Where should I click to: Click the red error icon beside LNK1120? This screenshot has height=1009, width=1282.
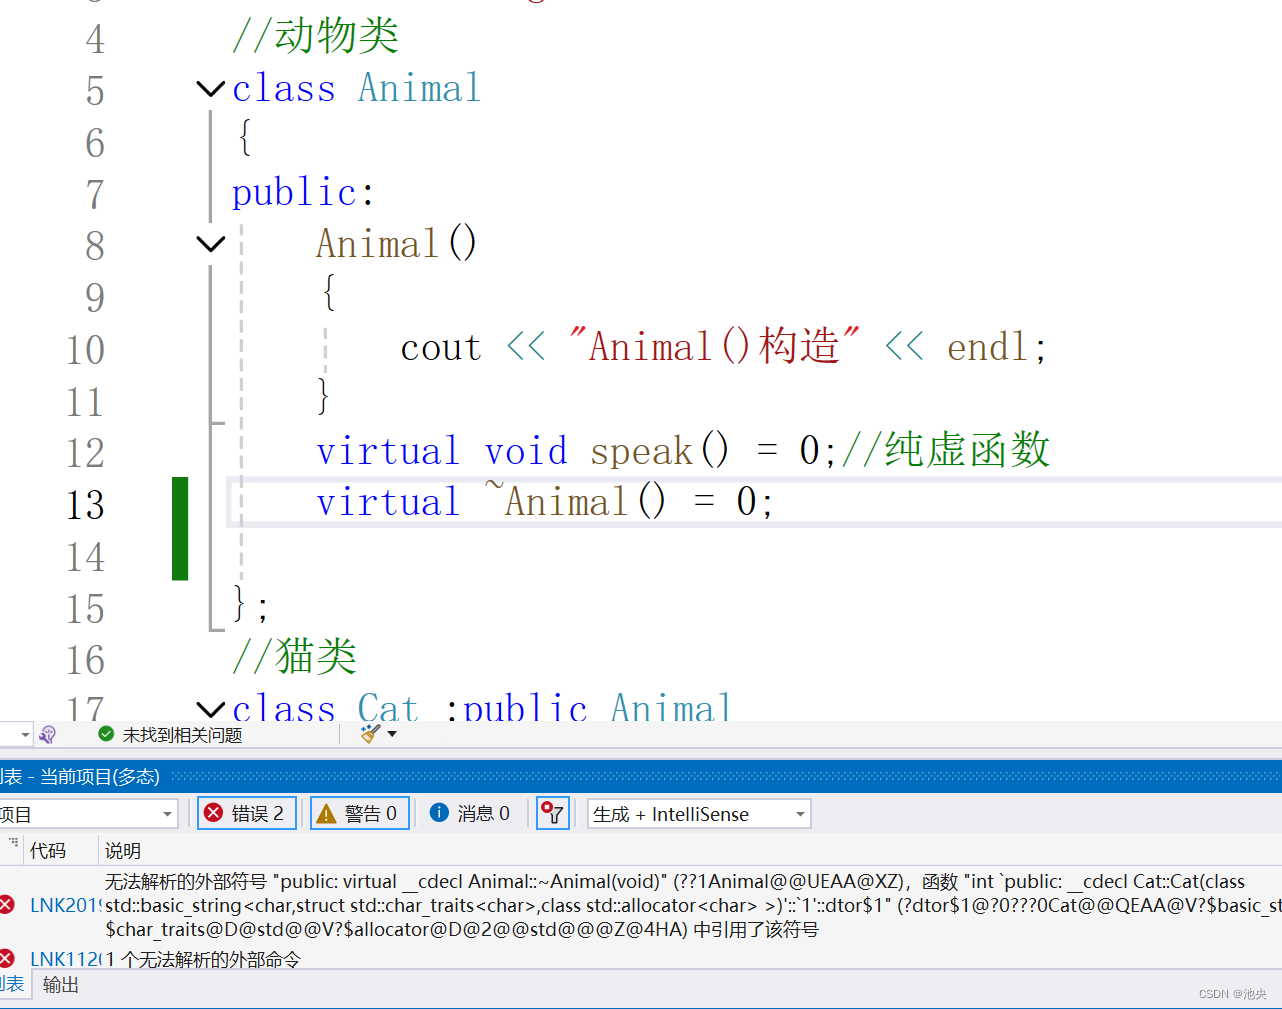click(6, 959)
